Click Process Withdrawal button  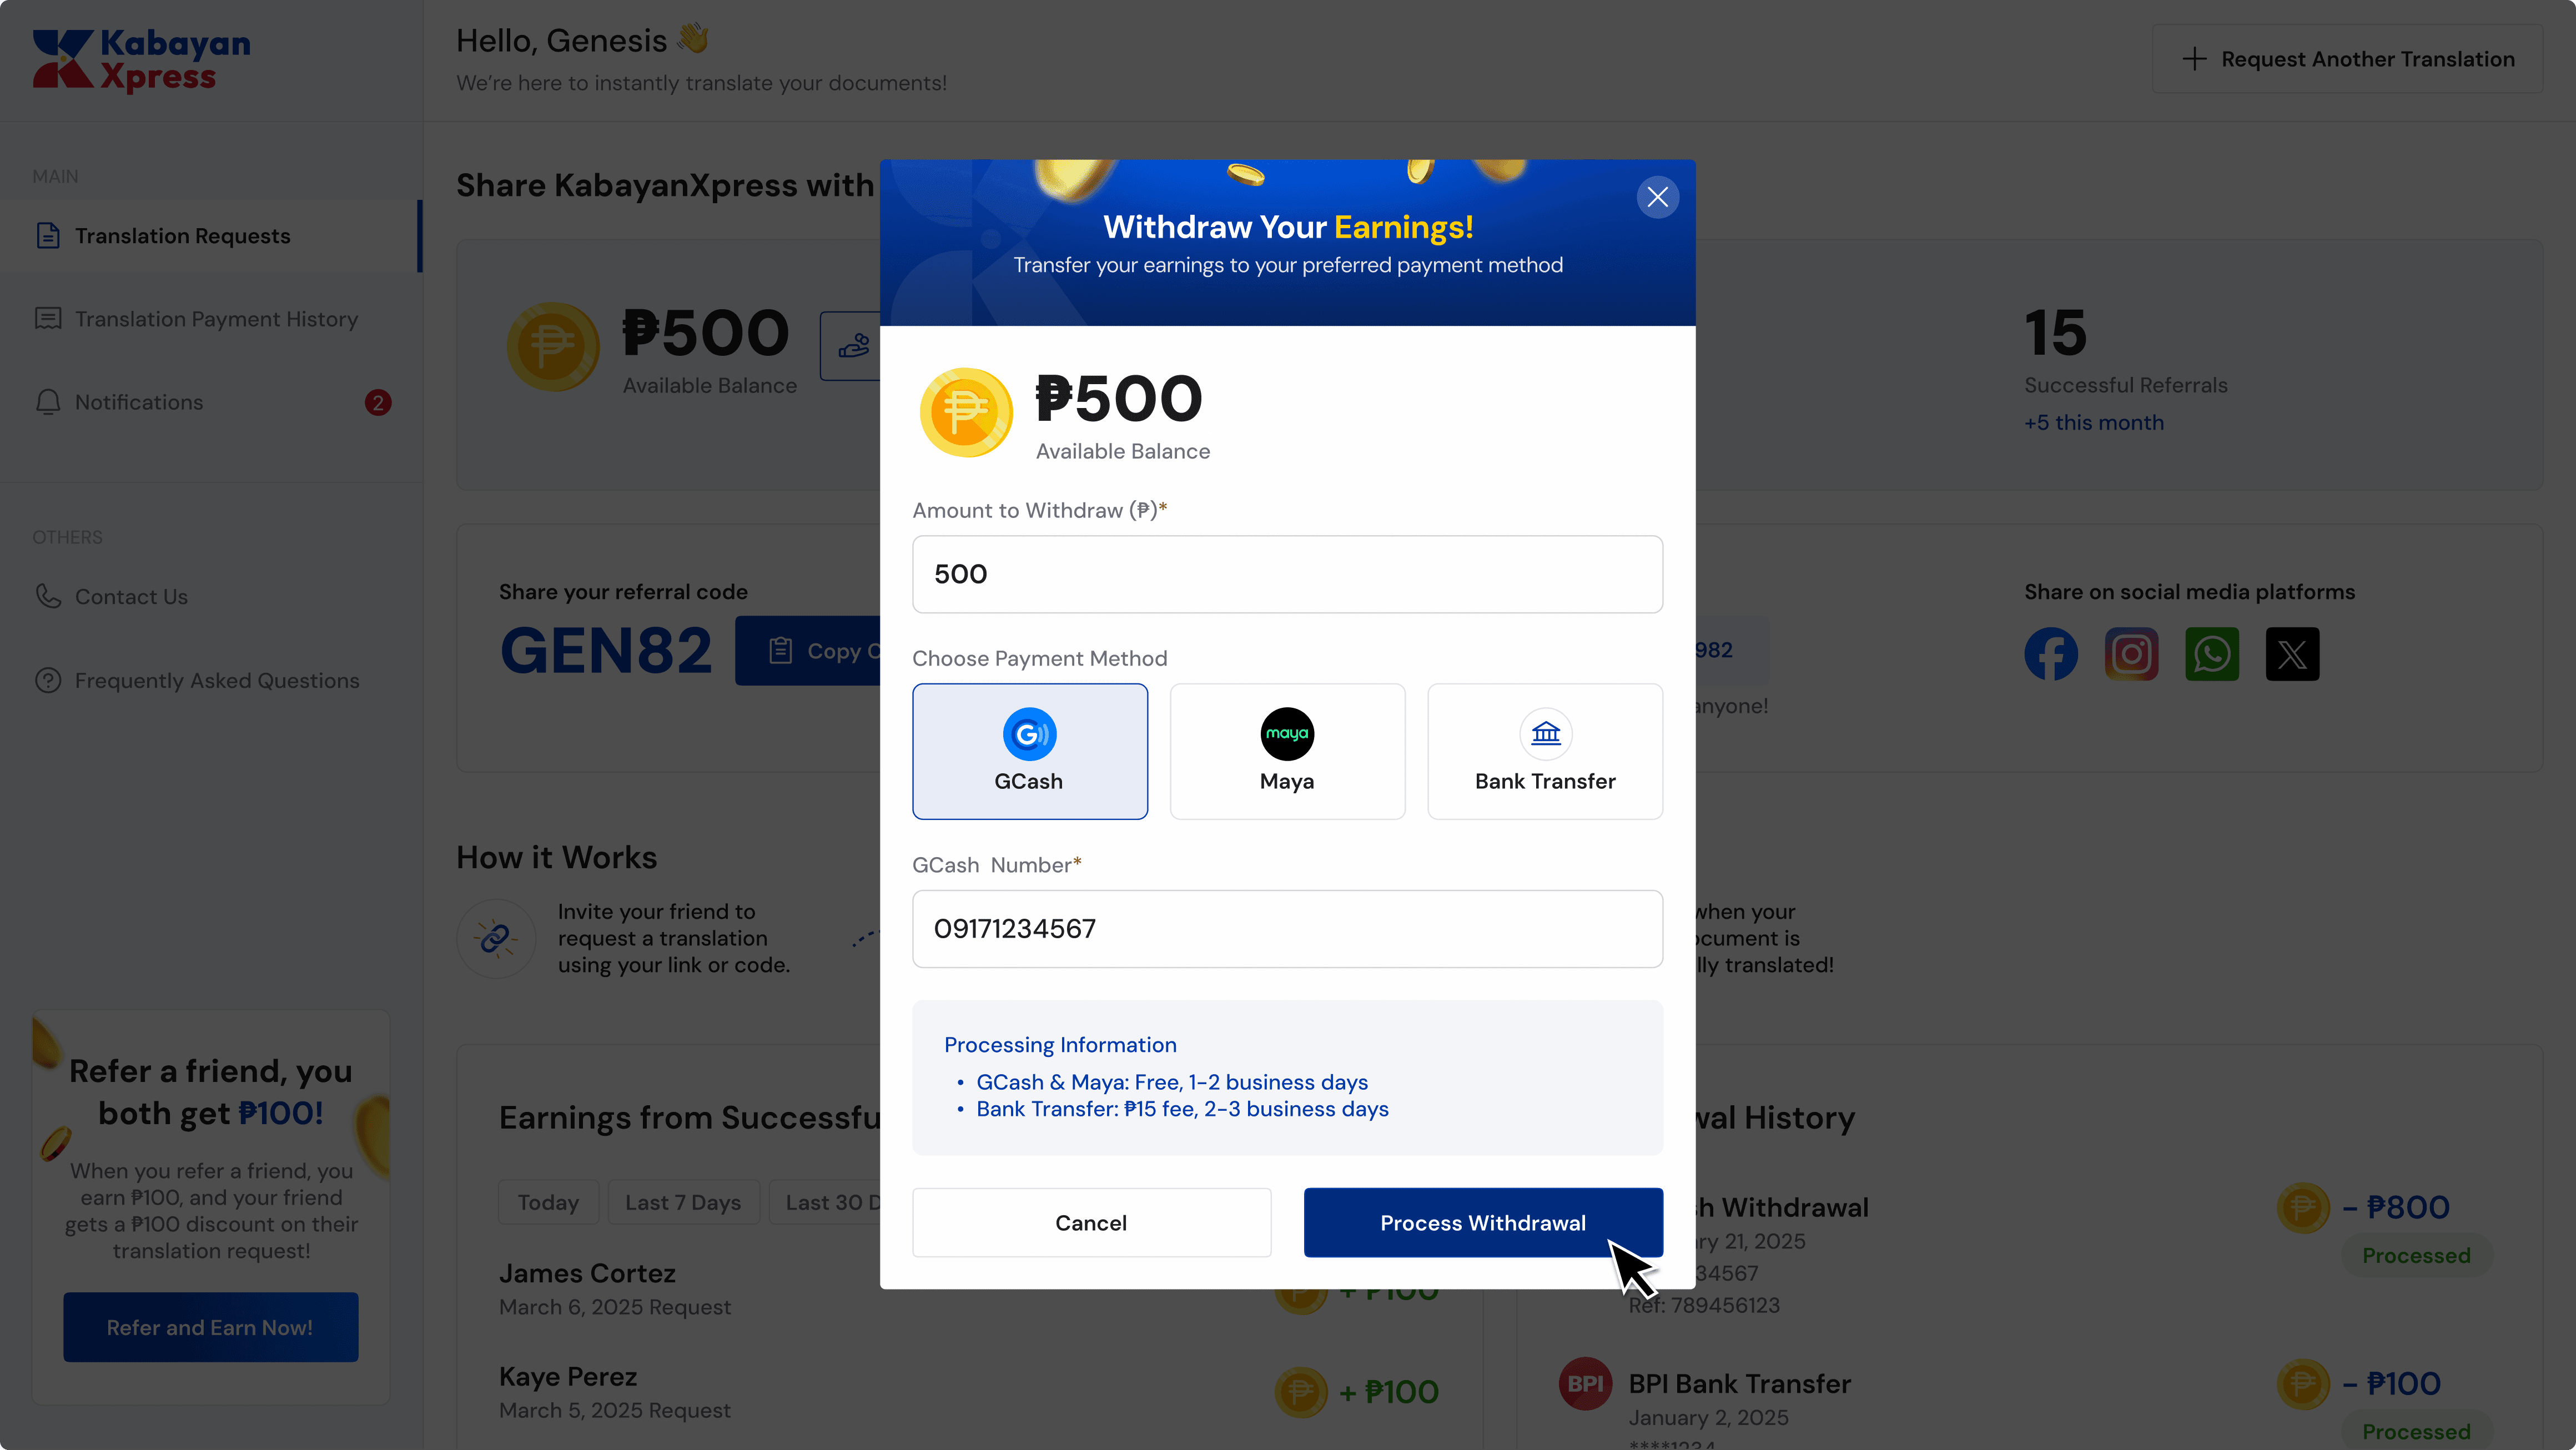pyautogui.click(x=1483, y=1222)
